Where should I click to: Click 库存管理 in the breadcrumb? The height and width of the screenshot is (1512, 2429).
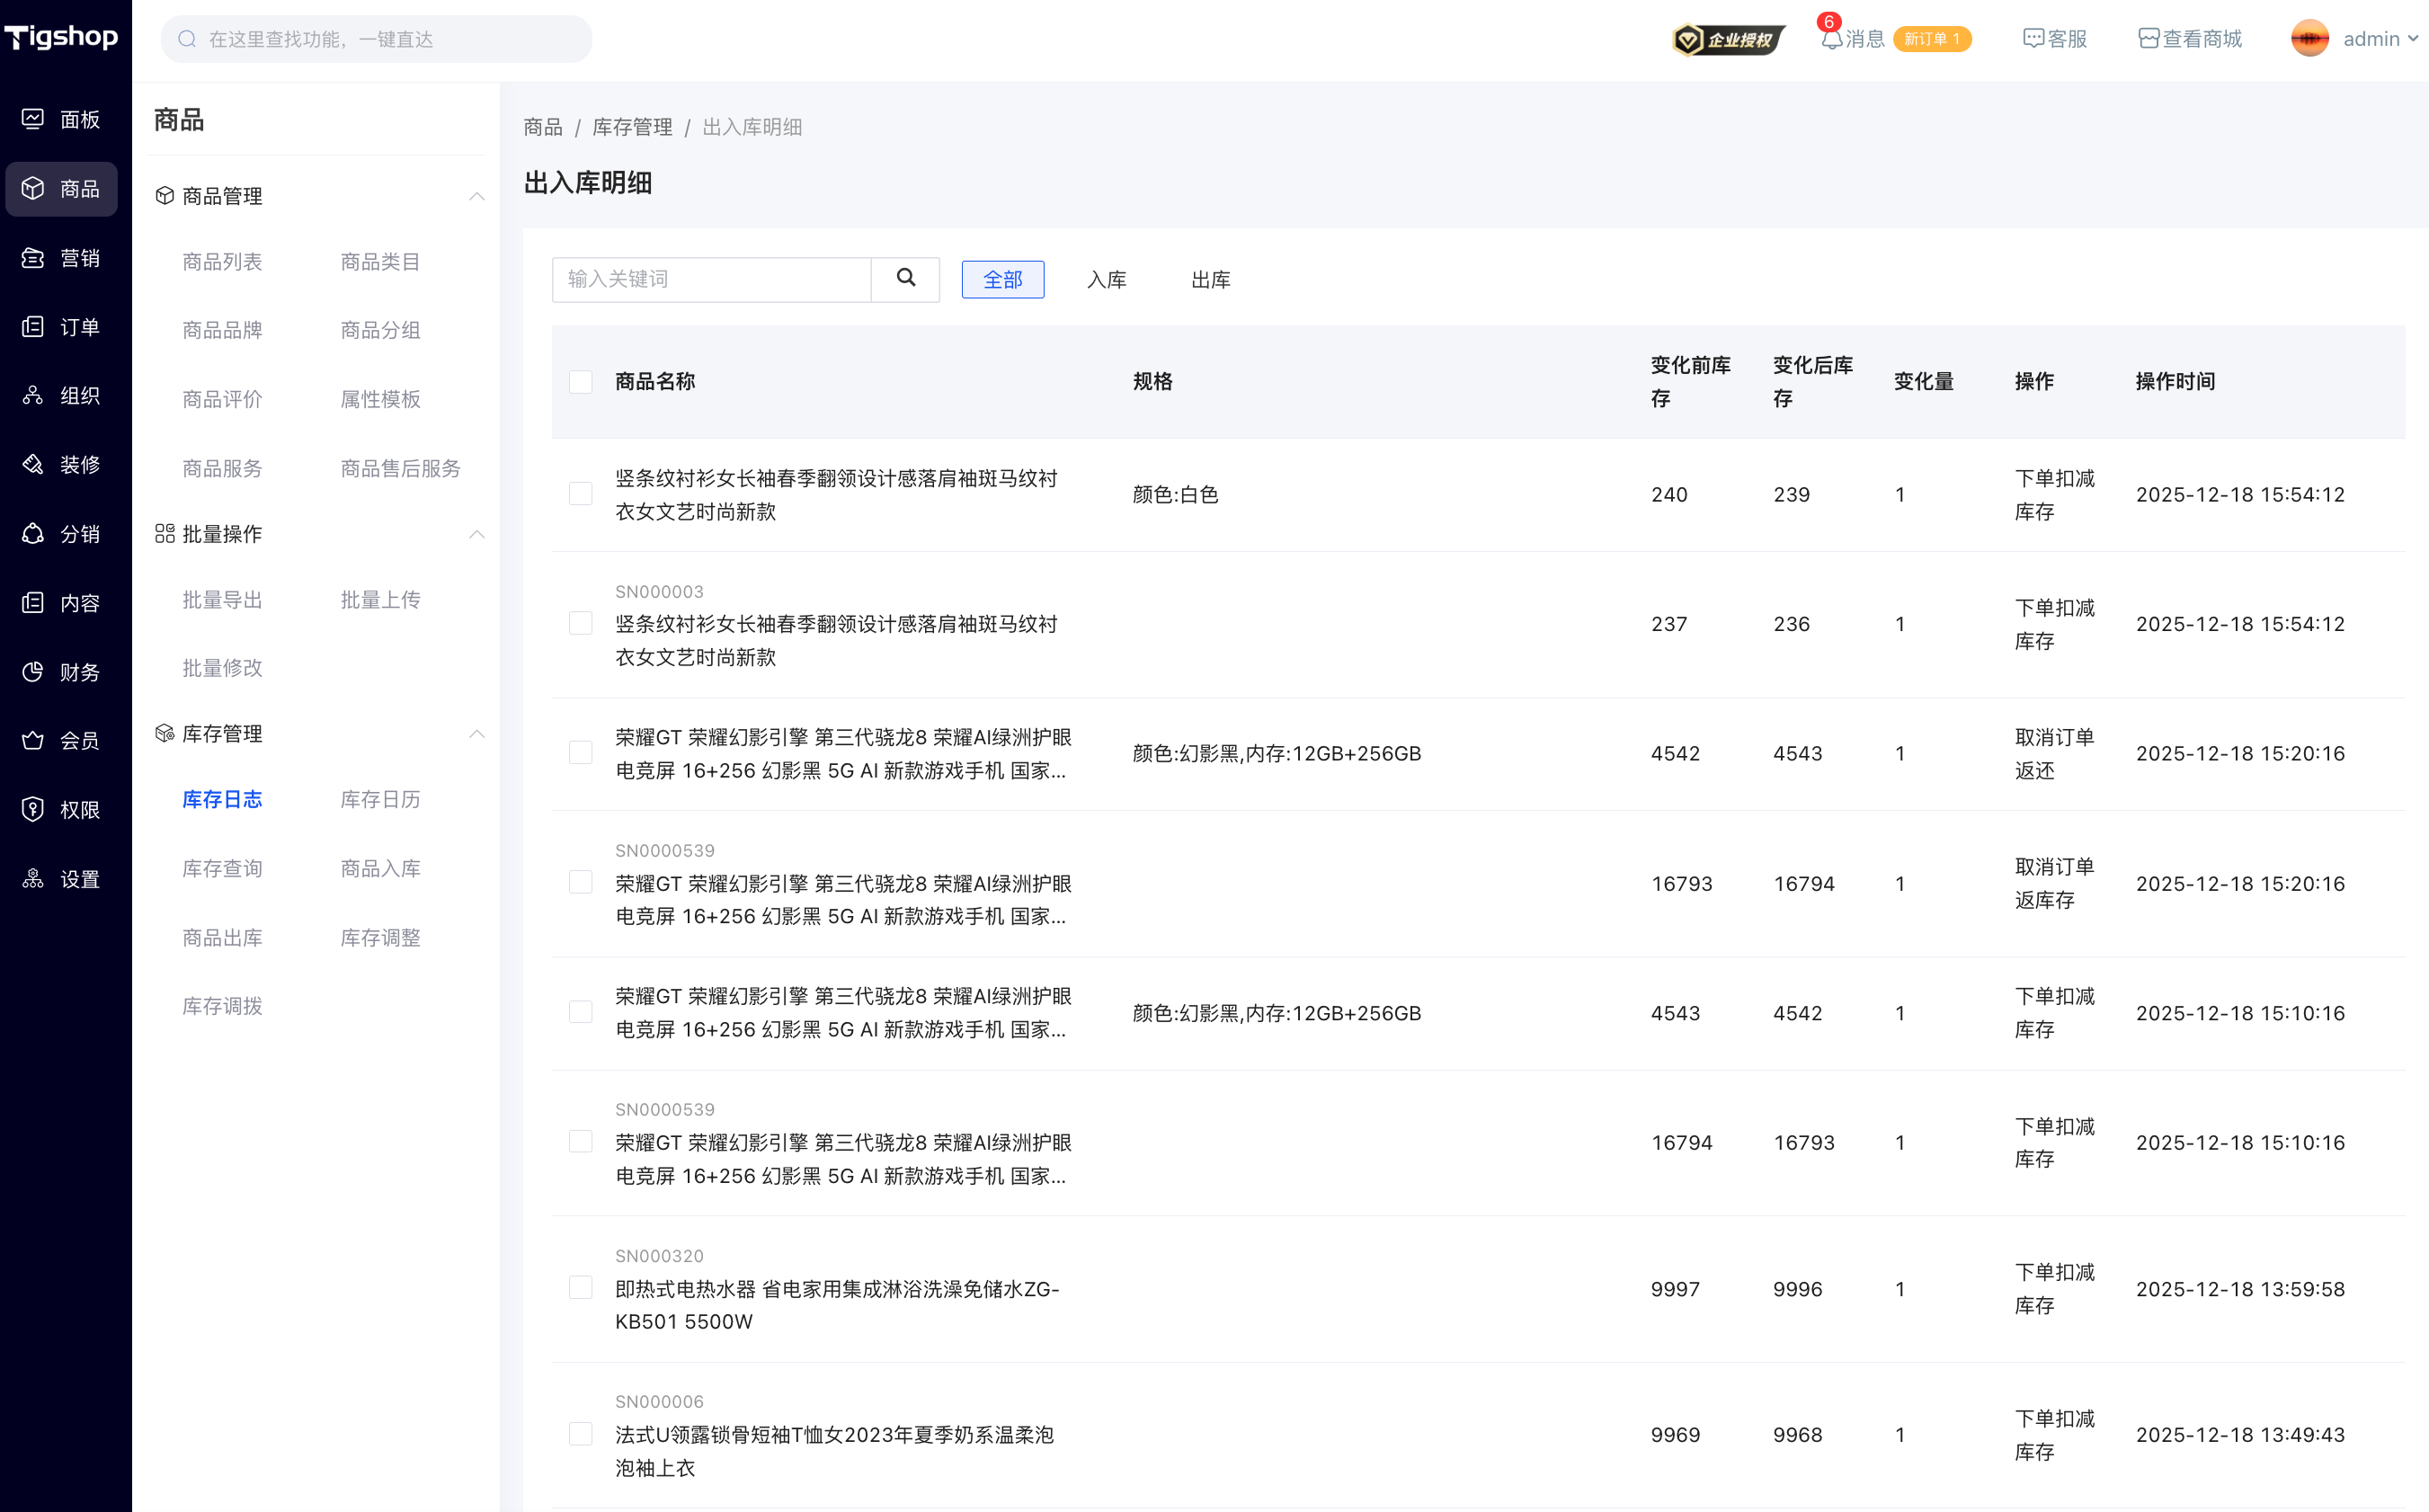(x=632, y=127)
